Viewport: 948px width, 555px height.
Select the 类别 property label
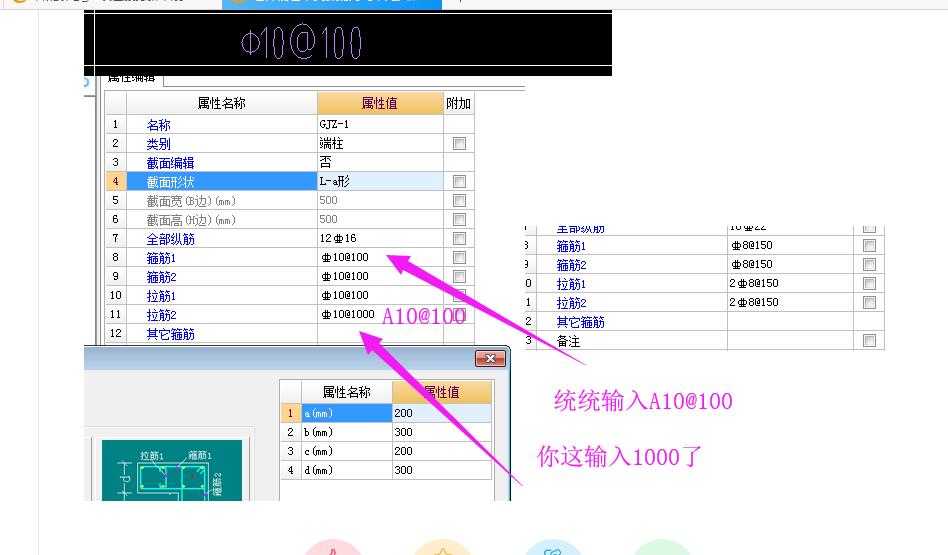tap(158, 144)
